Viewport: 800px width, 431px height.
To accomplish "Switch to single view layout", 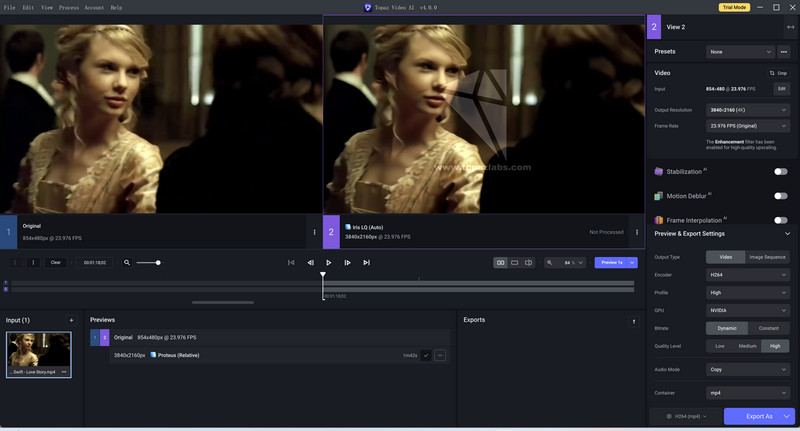I will tap(514, 263).
